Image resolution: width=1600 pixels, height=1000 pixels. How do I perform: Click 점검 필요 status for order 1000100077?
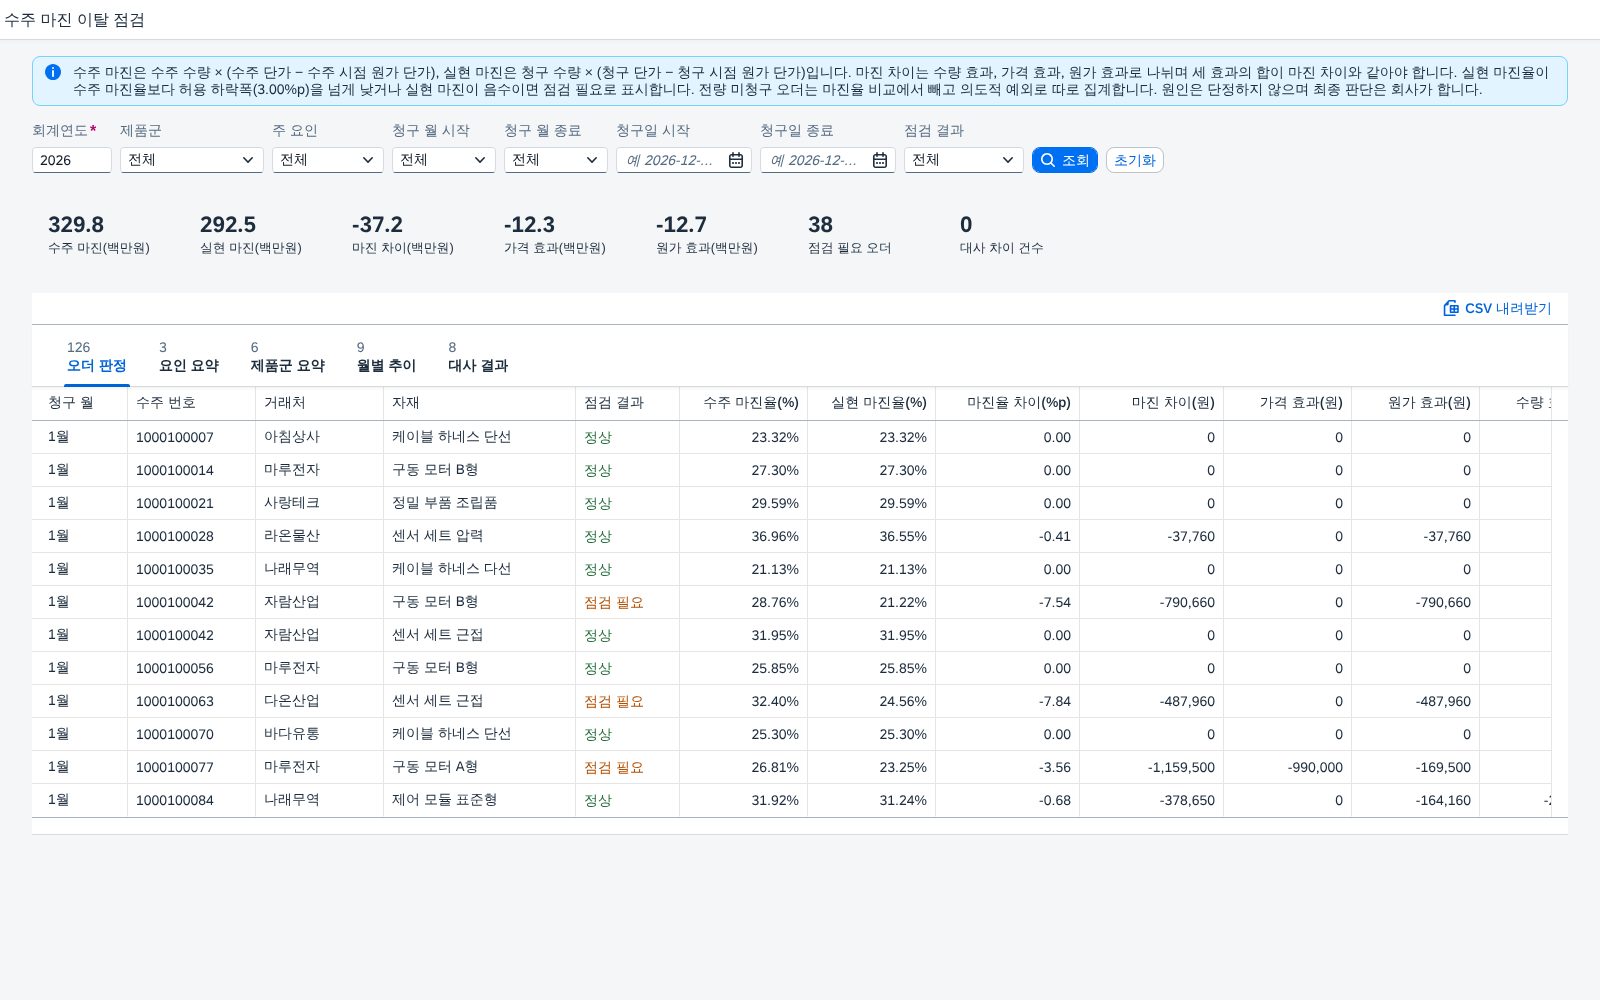click(614, 767)
